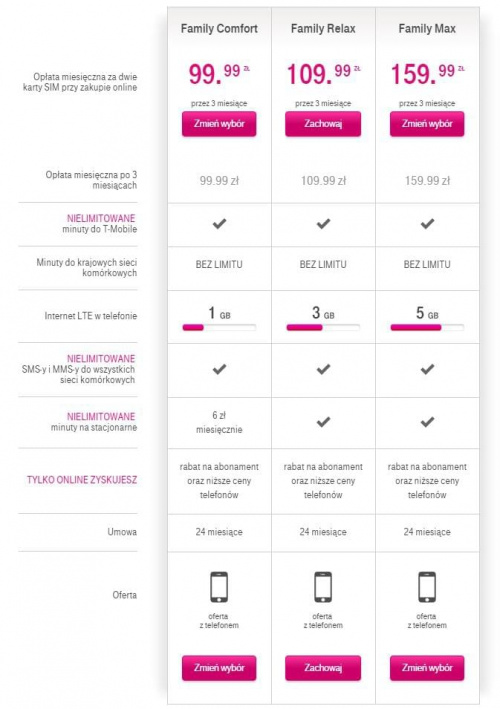Click Family Max's T-Mobile unlimited minutes checkmark
This screenshot has height=709, width=500.
tap(427, 223)
